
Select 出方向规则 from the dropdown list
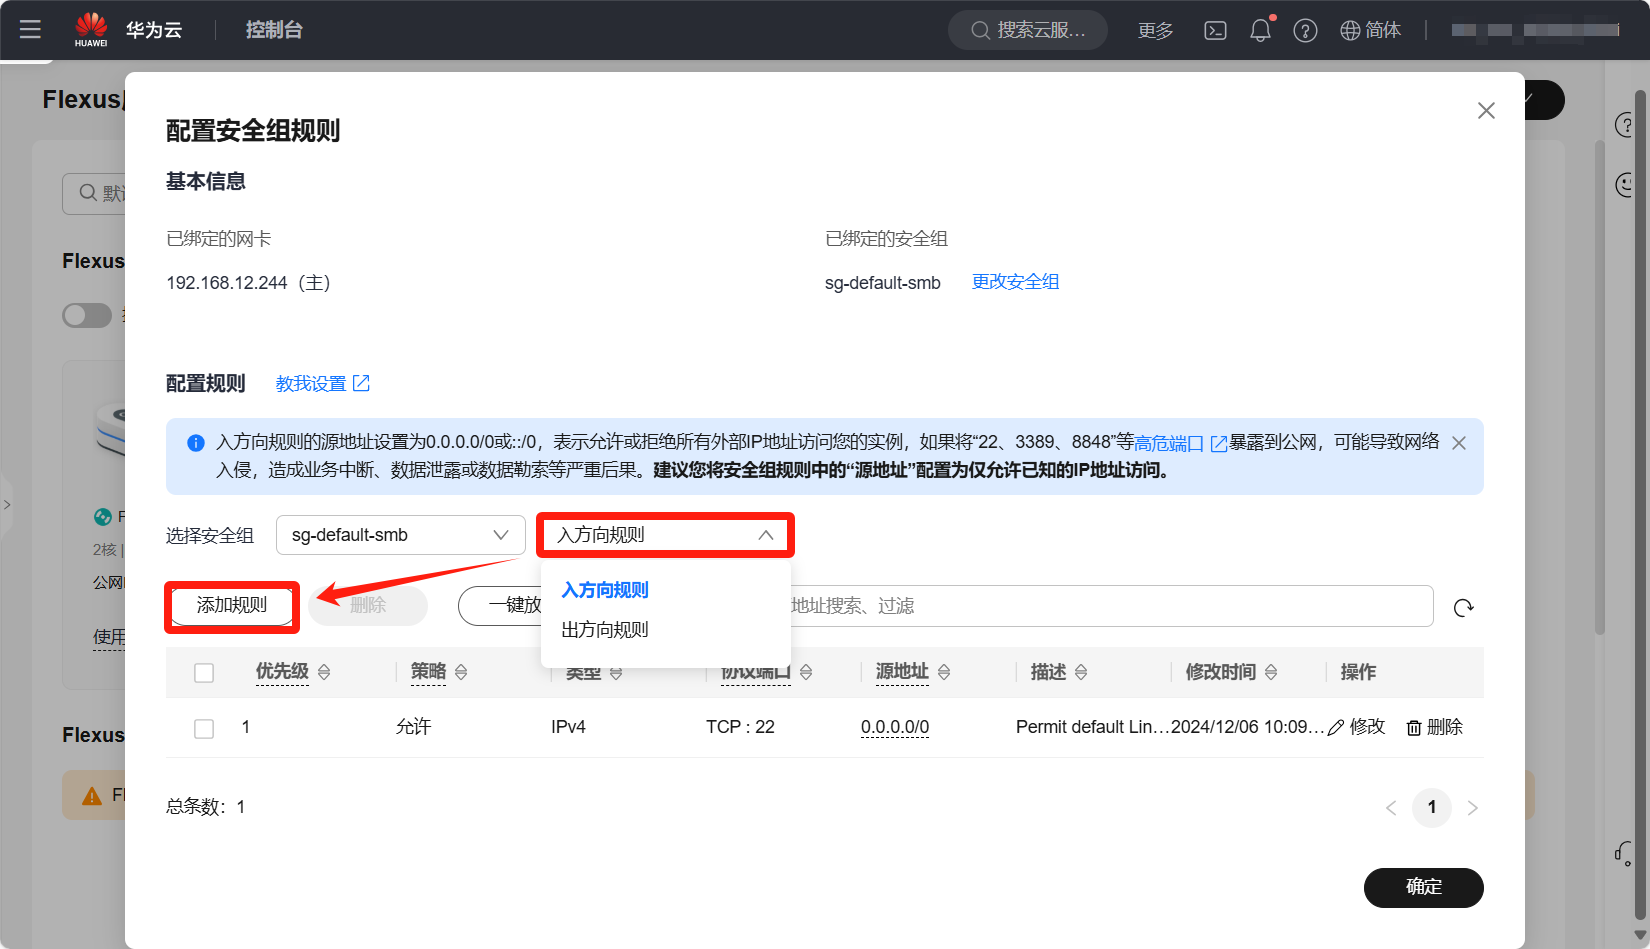pyautogui.click(x=605, y=630)
